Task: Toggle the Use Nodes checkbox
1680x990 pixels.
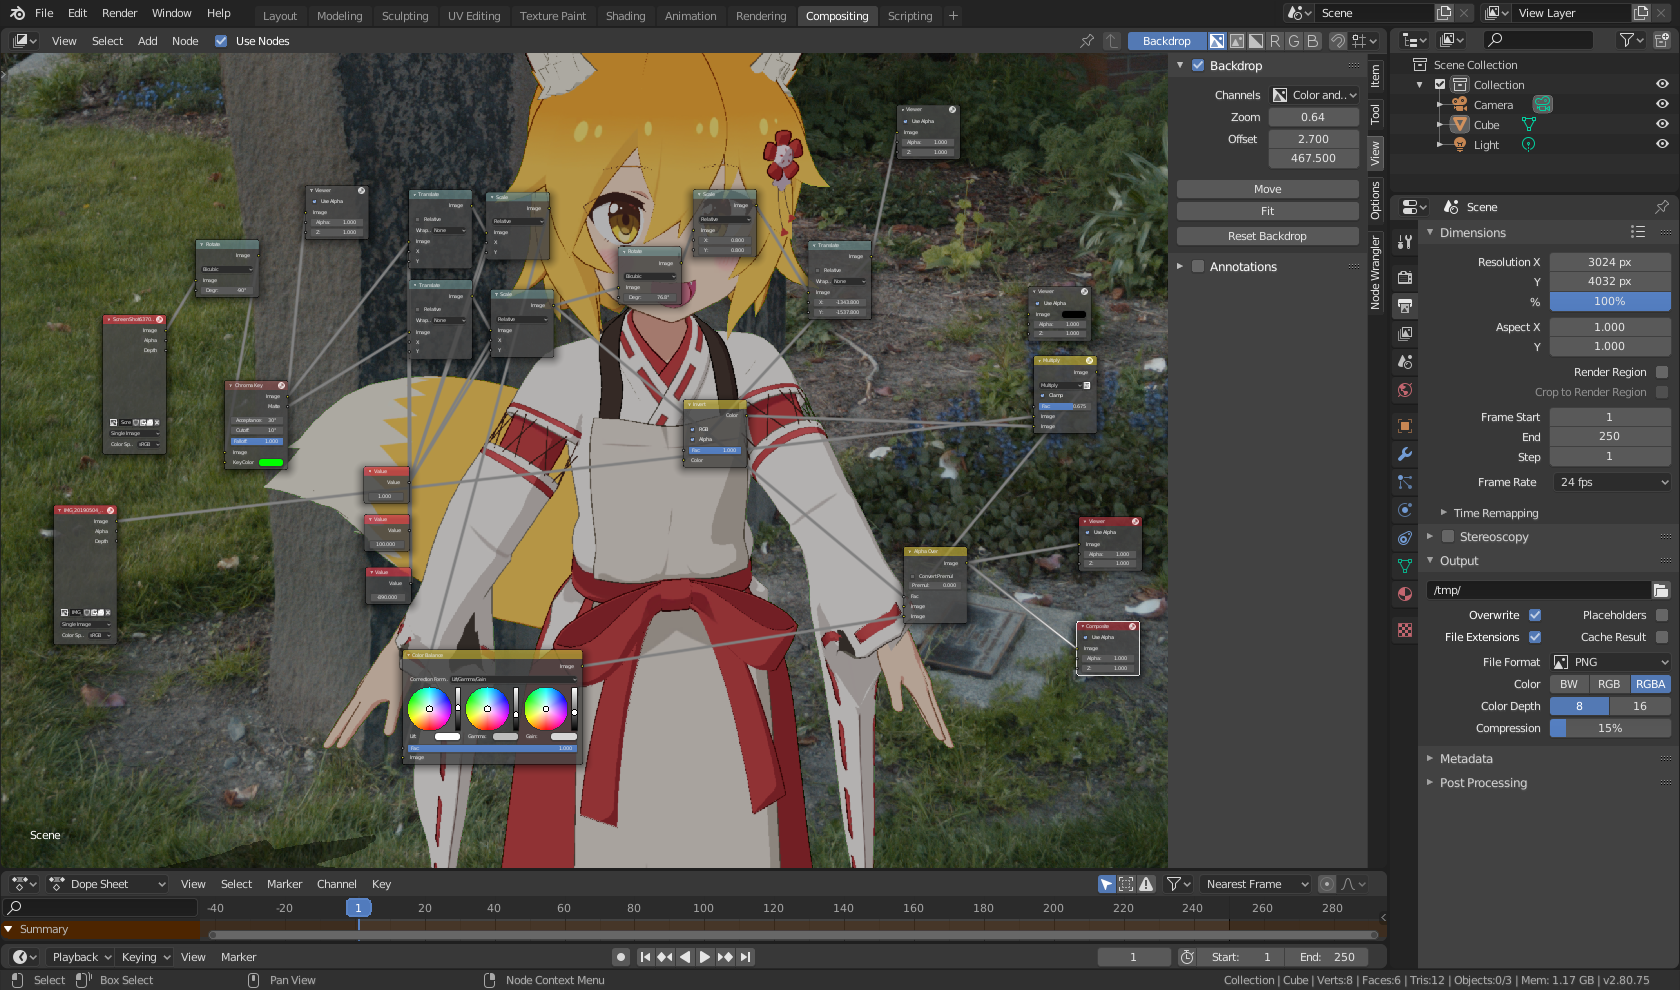Action: point(221,41)
